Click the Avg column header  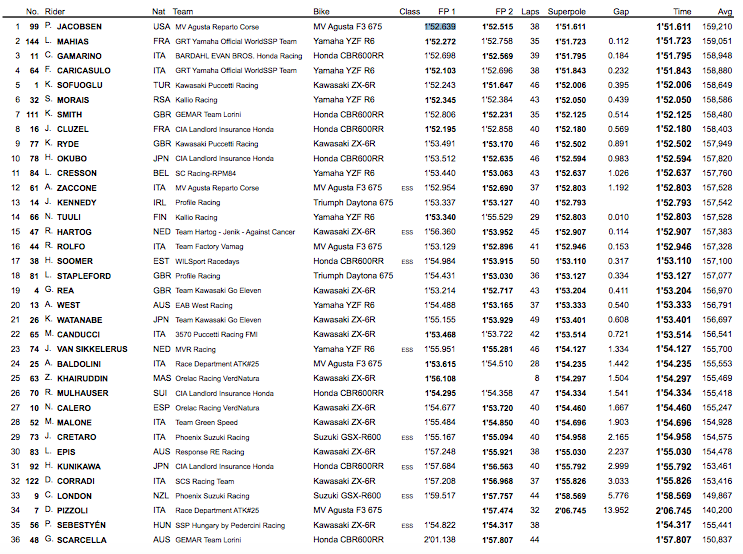[x=725, y=11]
